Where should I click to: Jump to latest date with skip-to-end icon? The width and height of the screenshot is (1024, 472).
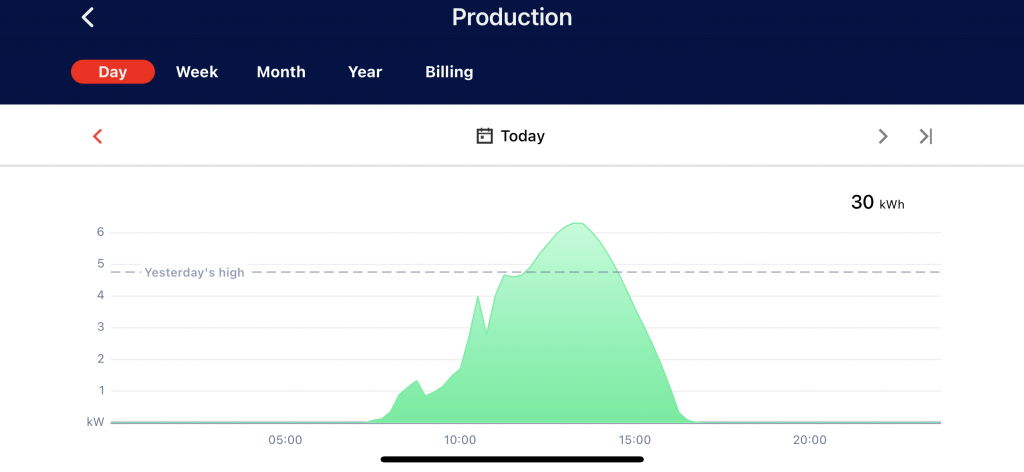pyautogui.click(x=925, y=137)
